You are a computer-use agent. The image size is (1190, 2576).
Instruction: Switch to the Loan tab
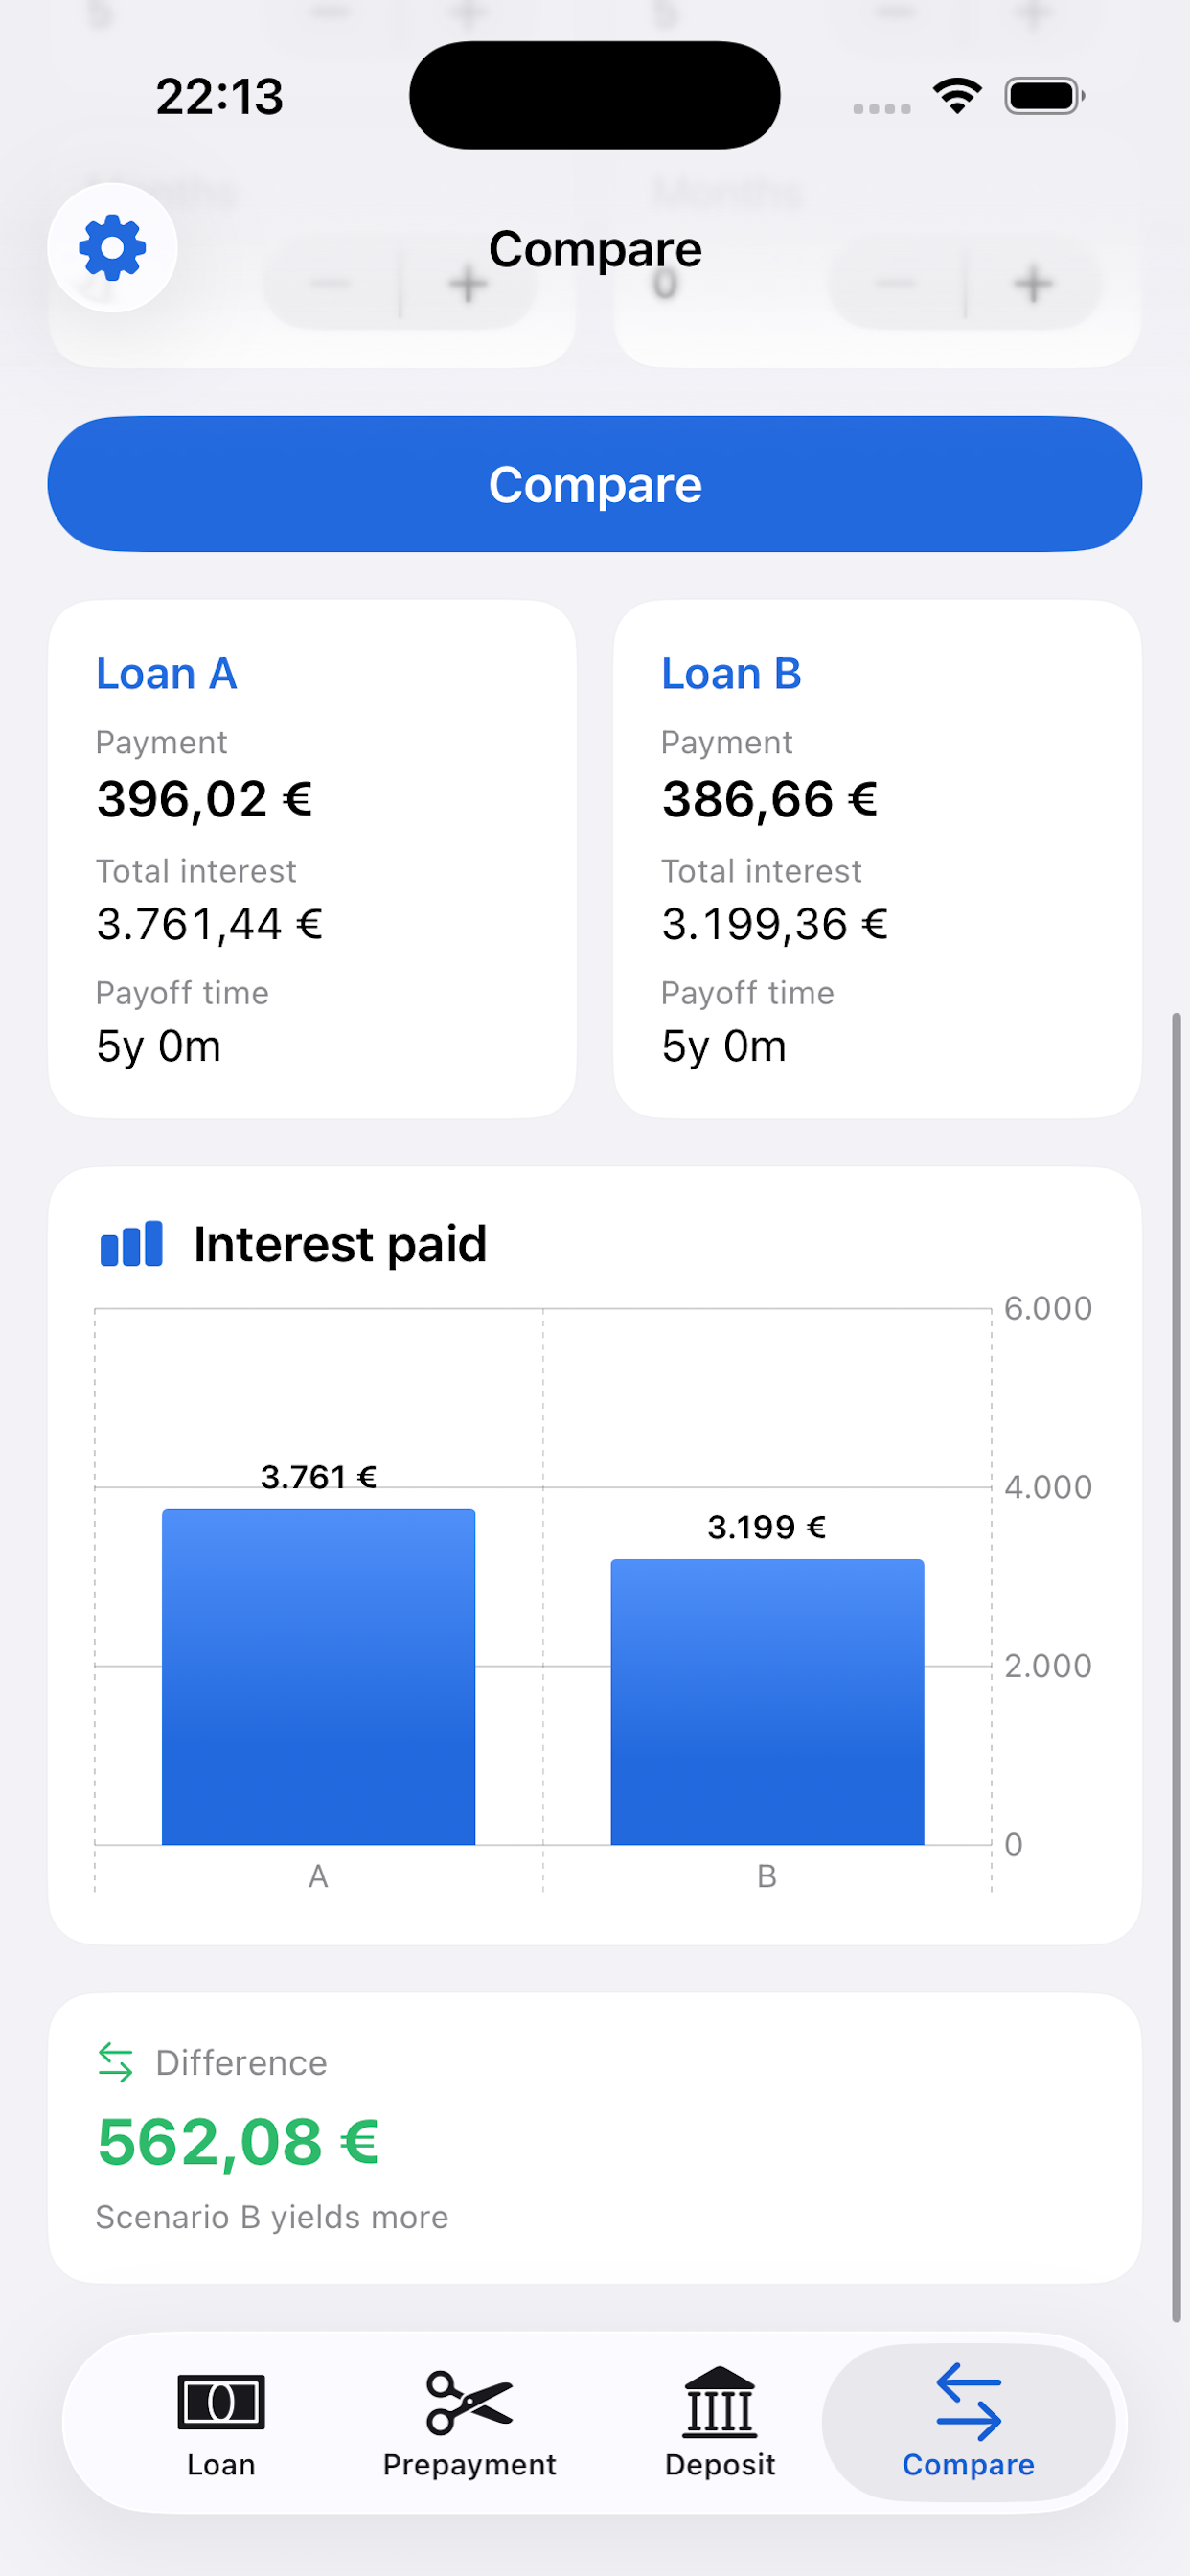[x=221, y=2423]
